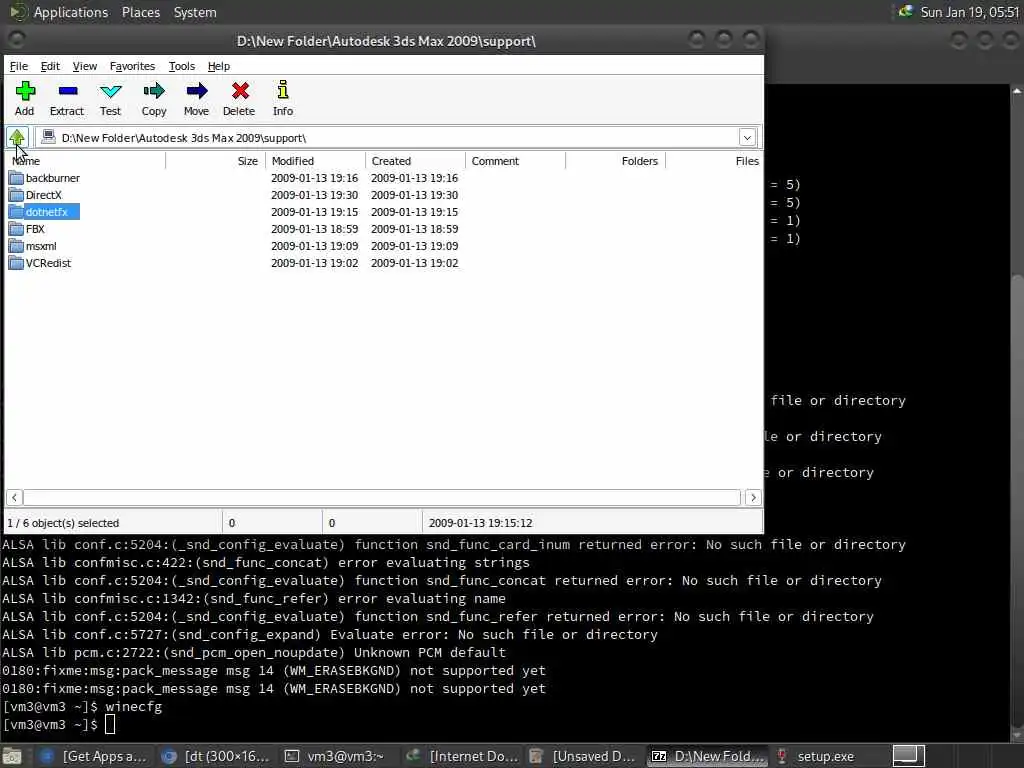
Task: Open the Help menu
Action: pyautogui.click(x=219, y=66)
